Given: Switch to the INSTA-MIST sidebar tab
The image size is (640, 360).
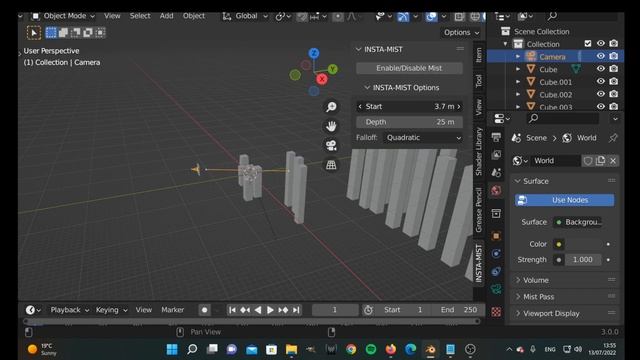Looking at the screenshot, I should click(x=479, y=264).
